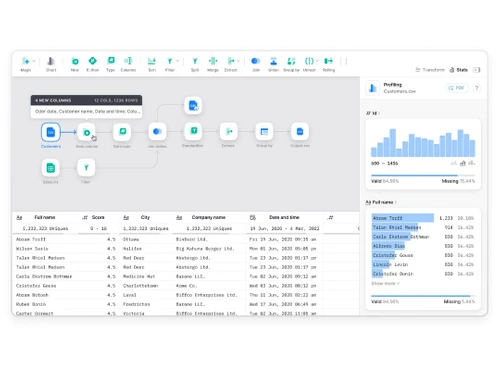Click the Show more link in Full name profile
This screenshot has width=500, height=375.
tap(385, 284)
